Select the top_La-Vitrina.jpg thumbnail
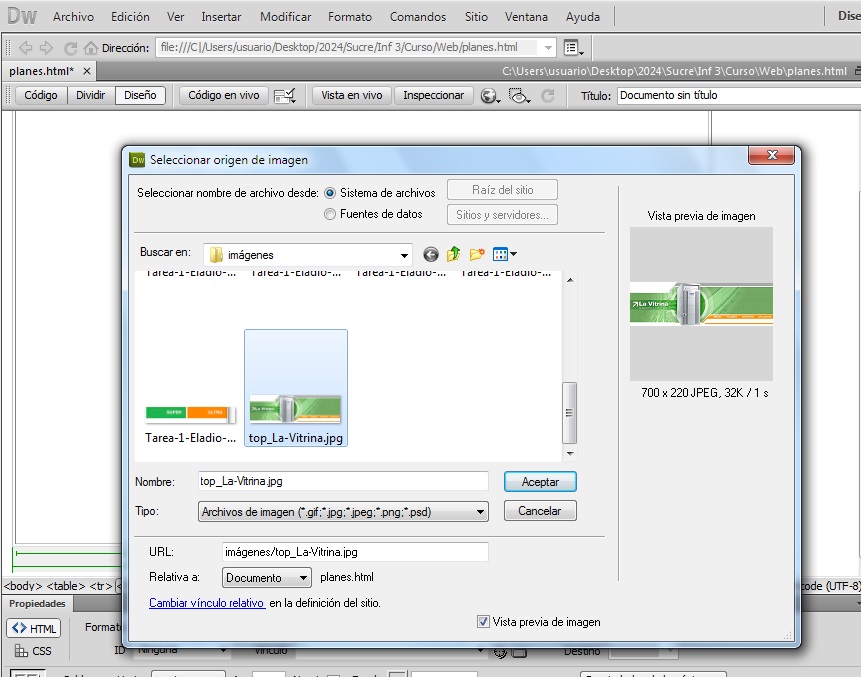The width and height of the screenshot is (861, 677). coord(296,388)
